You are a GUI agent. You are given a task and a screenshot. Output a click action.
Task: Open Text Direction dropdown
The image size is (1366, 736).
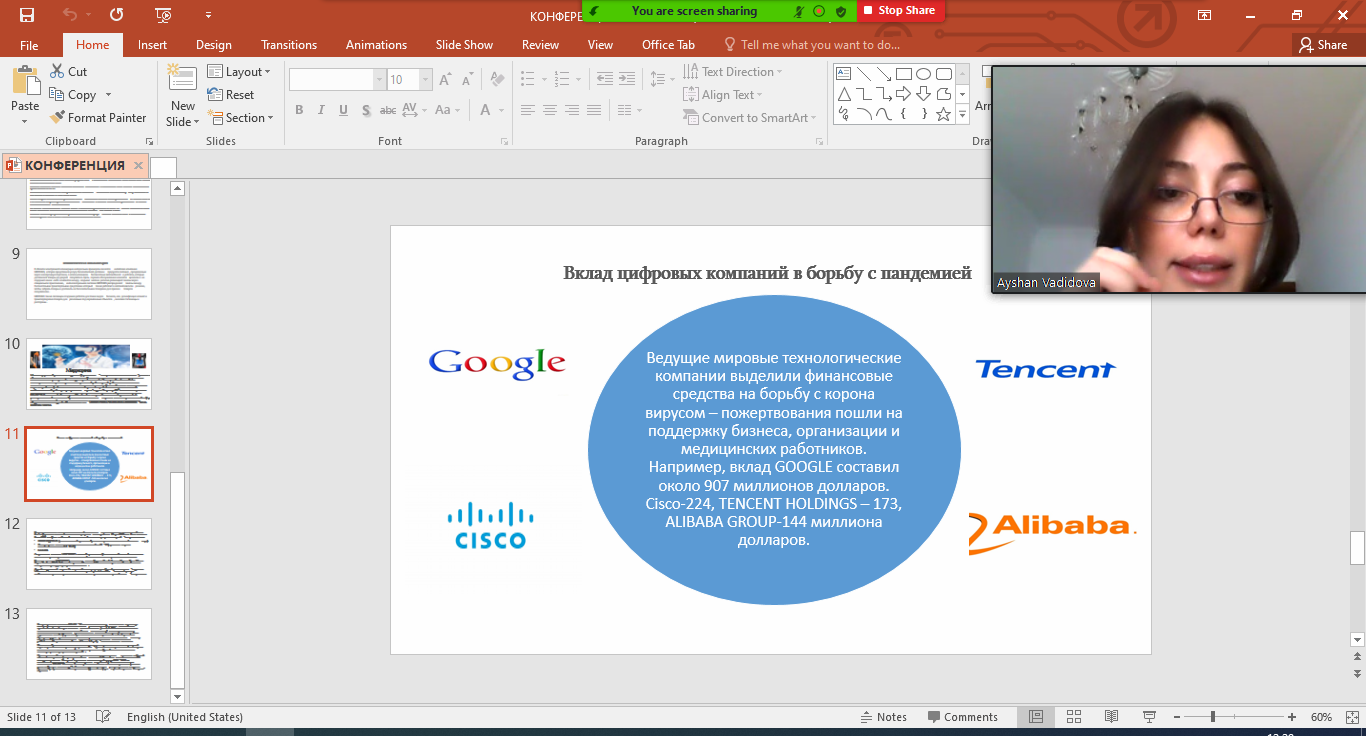coord(733,72)
